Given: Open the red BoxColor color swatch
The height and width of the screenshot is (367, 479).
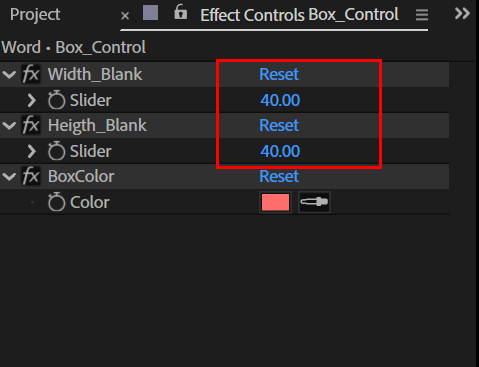Looking at the screenshot, I should (275, 202).
